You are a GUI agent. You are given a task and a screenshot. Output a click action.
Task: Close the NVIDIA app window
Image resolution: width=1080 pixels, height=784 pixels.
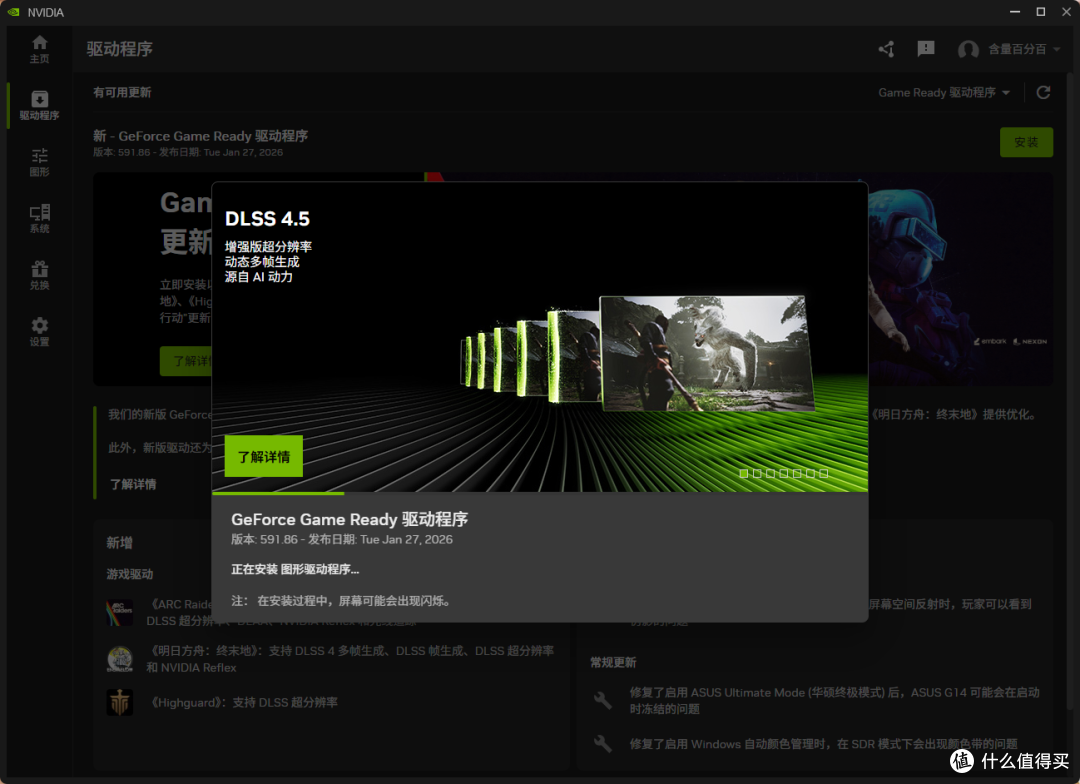(1066, 12)
